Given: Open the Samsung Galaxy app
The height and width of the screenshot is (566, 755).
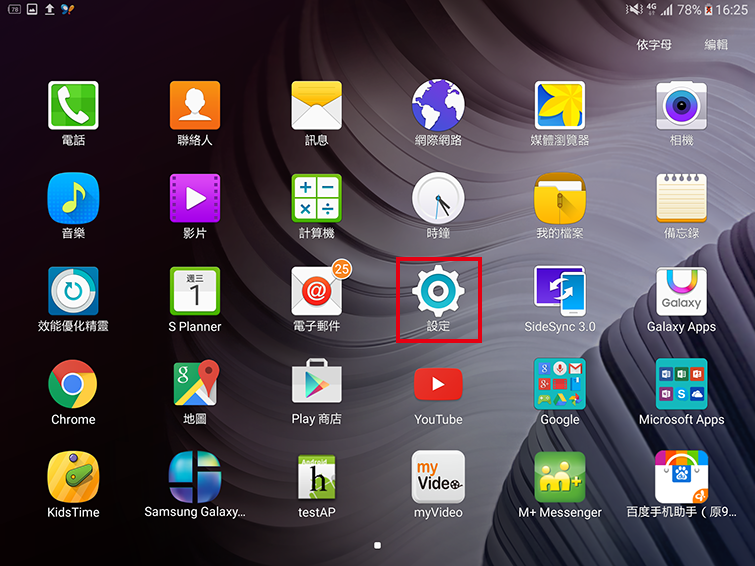Looking at the screenshot, I should (x=195, y=477).
